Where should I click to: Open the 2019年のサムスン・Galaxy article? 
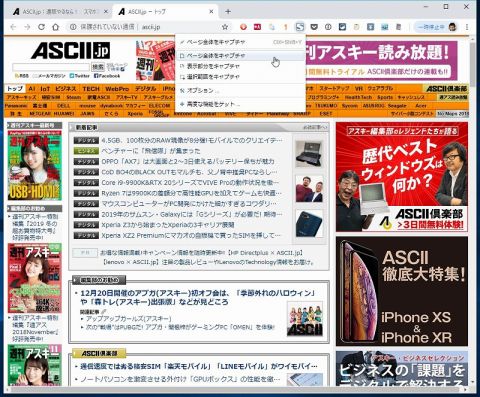[192, 214]
